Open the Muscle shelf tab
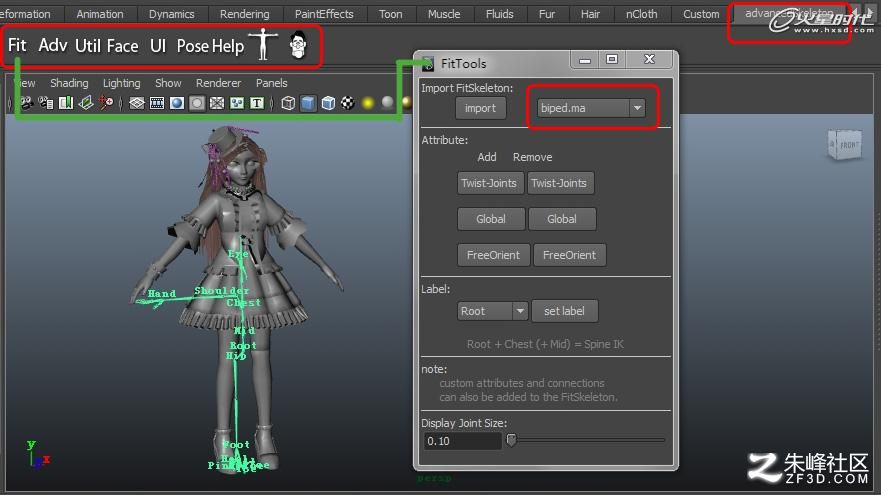The width and height of the screenshot is (881, 495). coord(444,14)
